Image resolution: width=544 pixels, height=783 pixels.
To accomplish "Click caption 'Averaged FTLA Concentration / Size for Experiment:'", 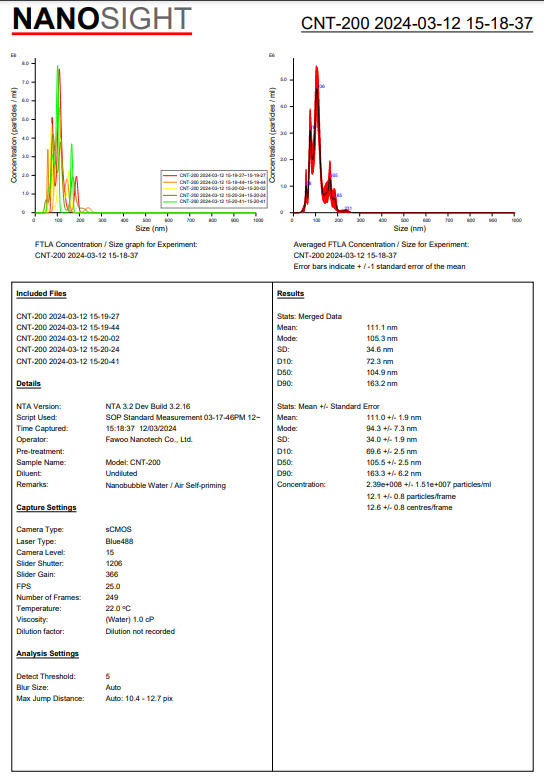I will pyautogui.click(x=381, y=244).
